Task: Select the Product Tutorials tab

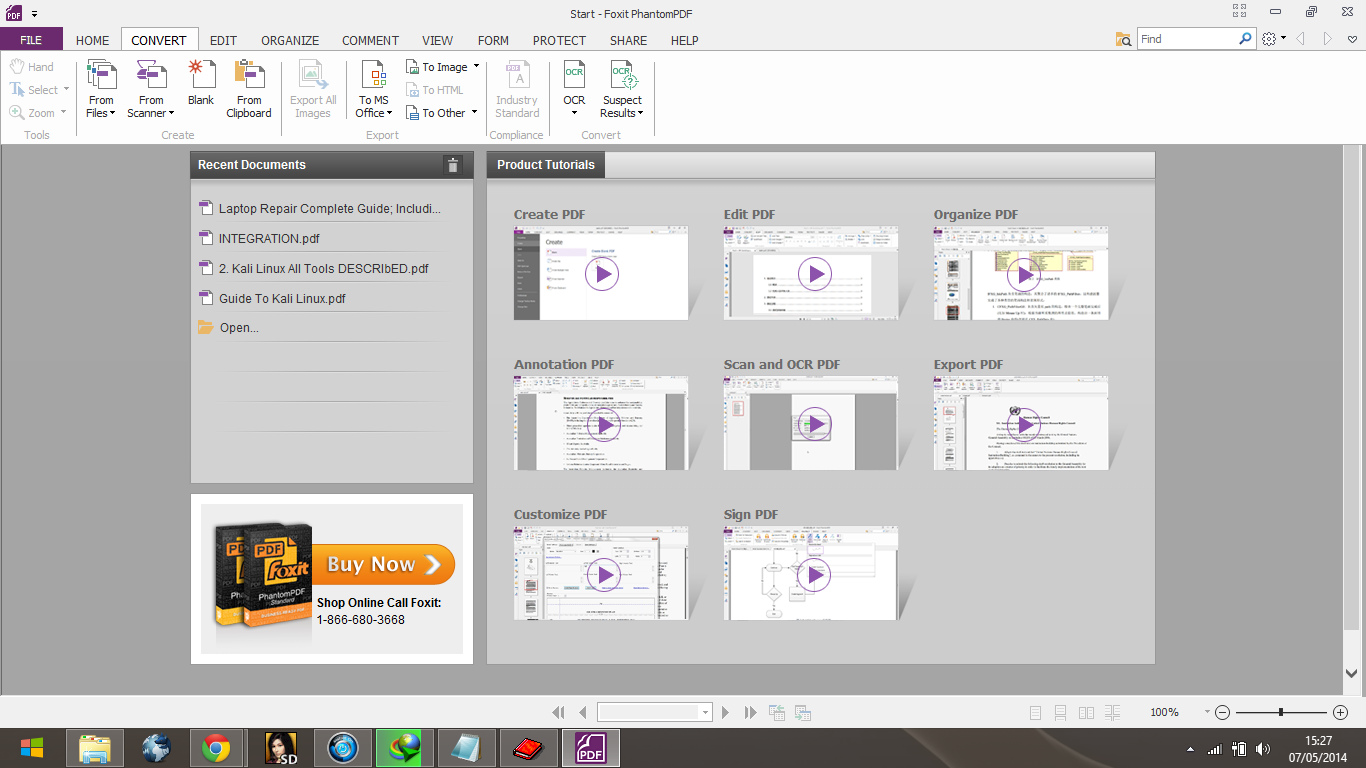Action: [x=546, y=165]
